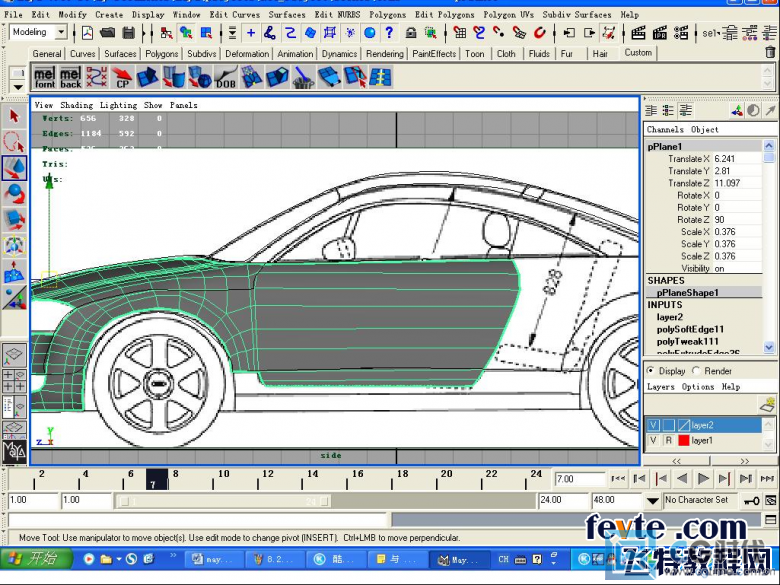Switch to the Custom shelf tab
Image resolution: width=780 pixels, height=585 pixels.
pyautogui.click(x=638, y=53)
